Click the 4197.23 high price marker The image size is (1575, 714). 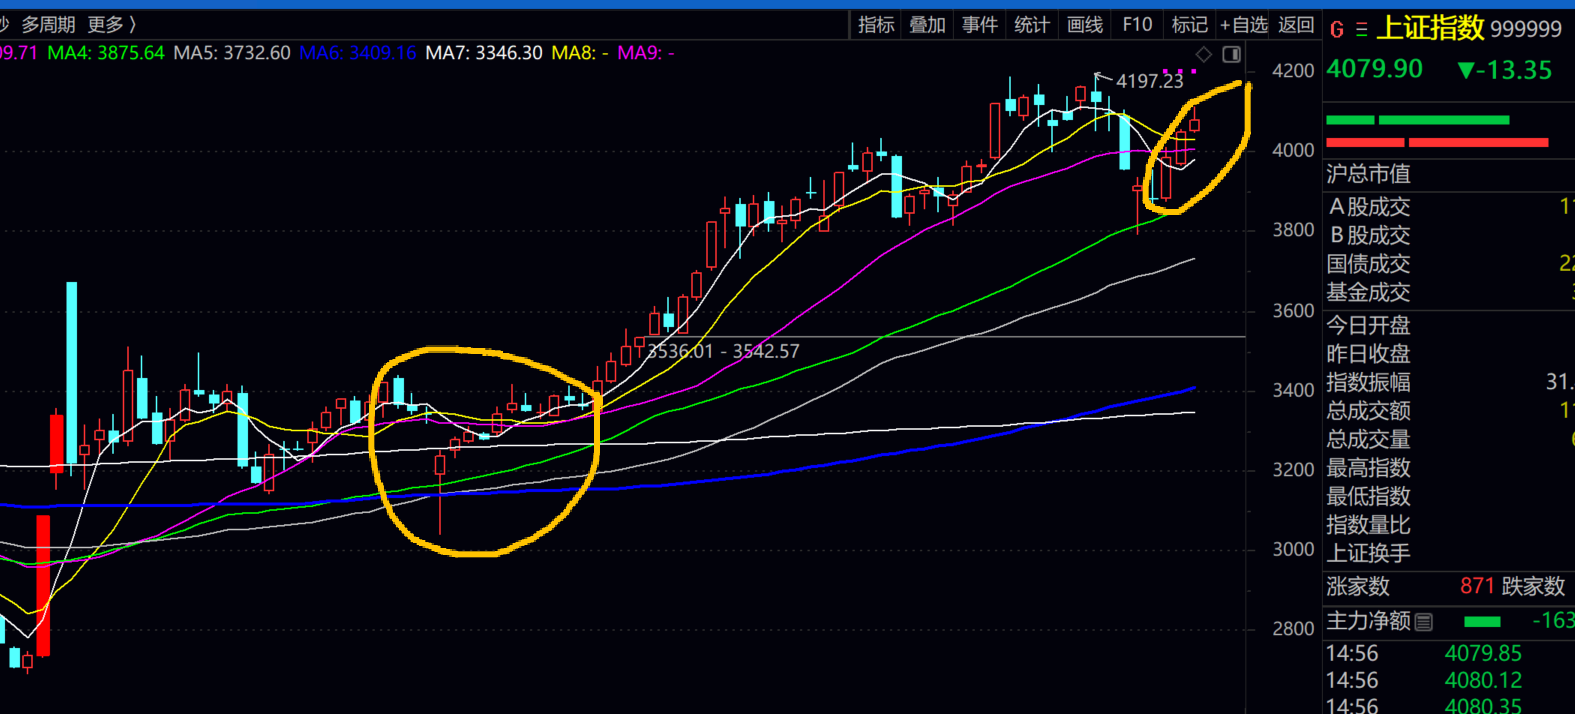[x=1149, y=81]
